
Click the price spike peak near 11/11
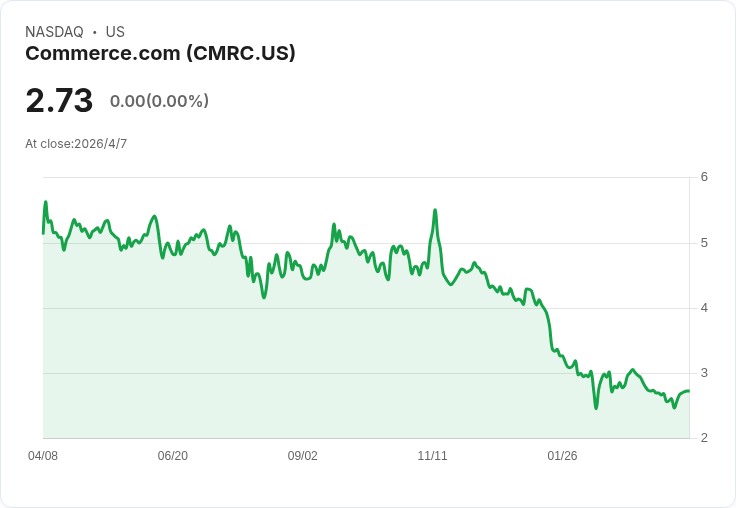coord(435,210)
